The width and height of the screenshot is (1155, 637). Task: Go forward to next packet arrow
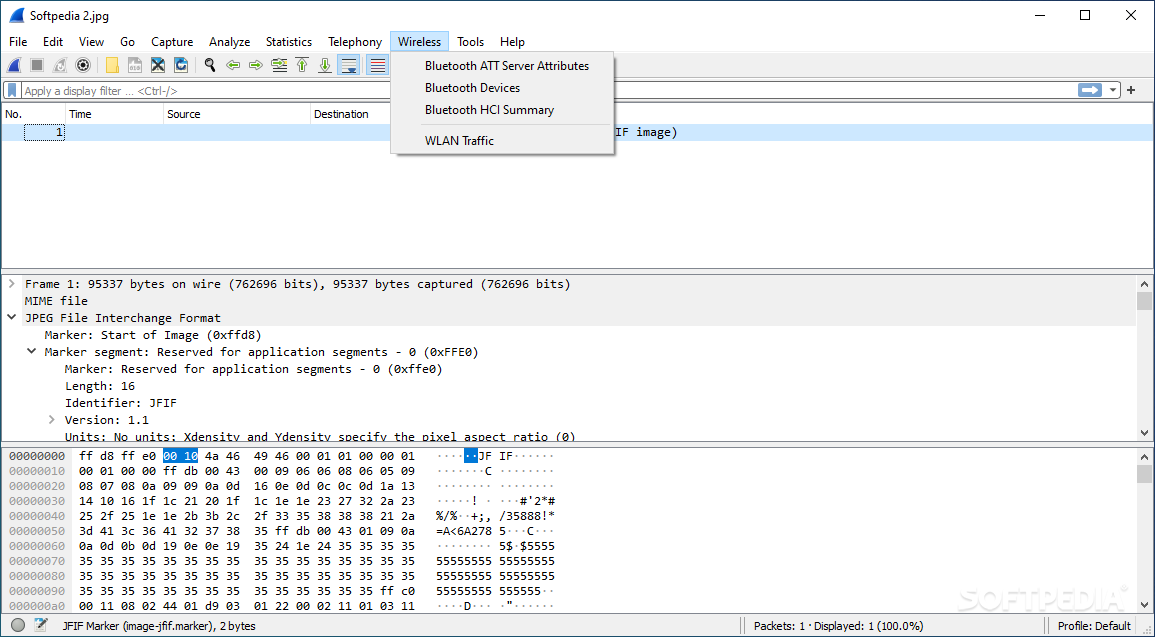tap(256, 66)
